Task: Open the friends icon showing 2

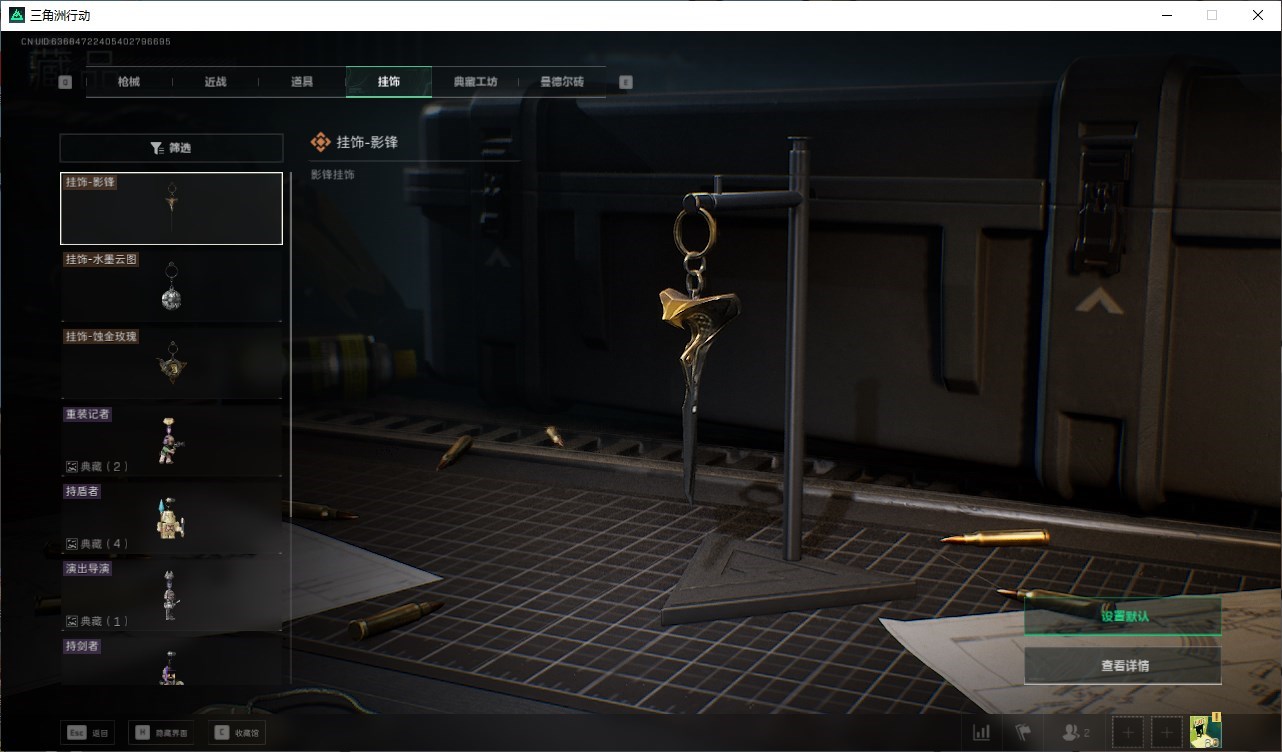Action: (x=1075, y=733)
